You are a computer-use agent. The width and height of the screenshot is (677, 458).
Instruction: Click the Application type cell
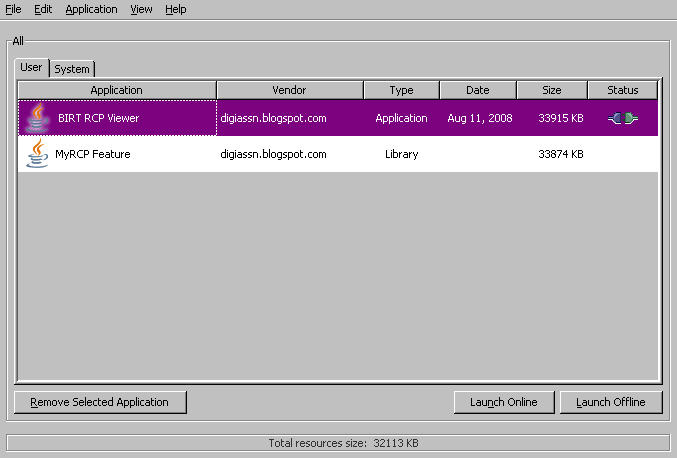[402, 118]
